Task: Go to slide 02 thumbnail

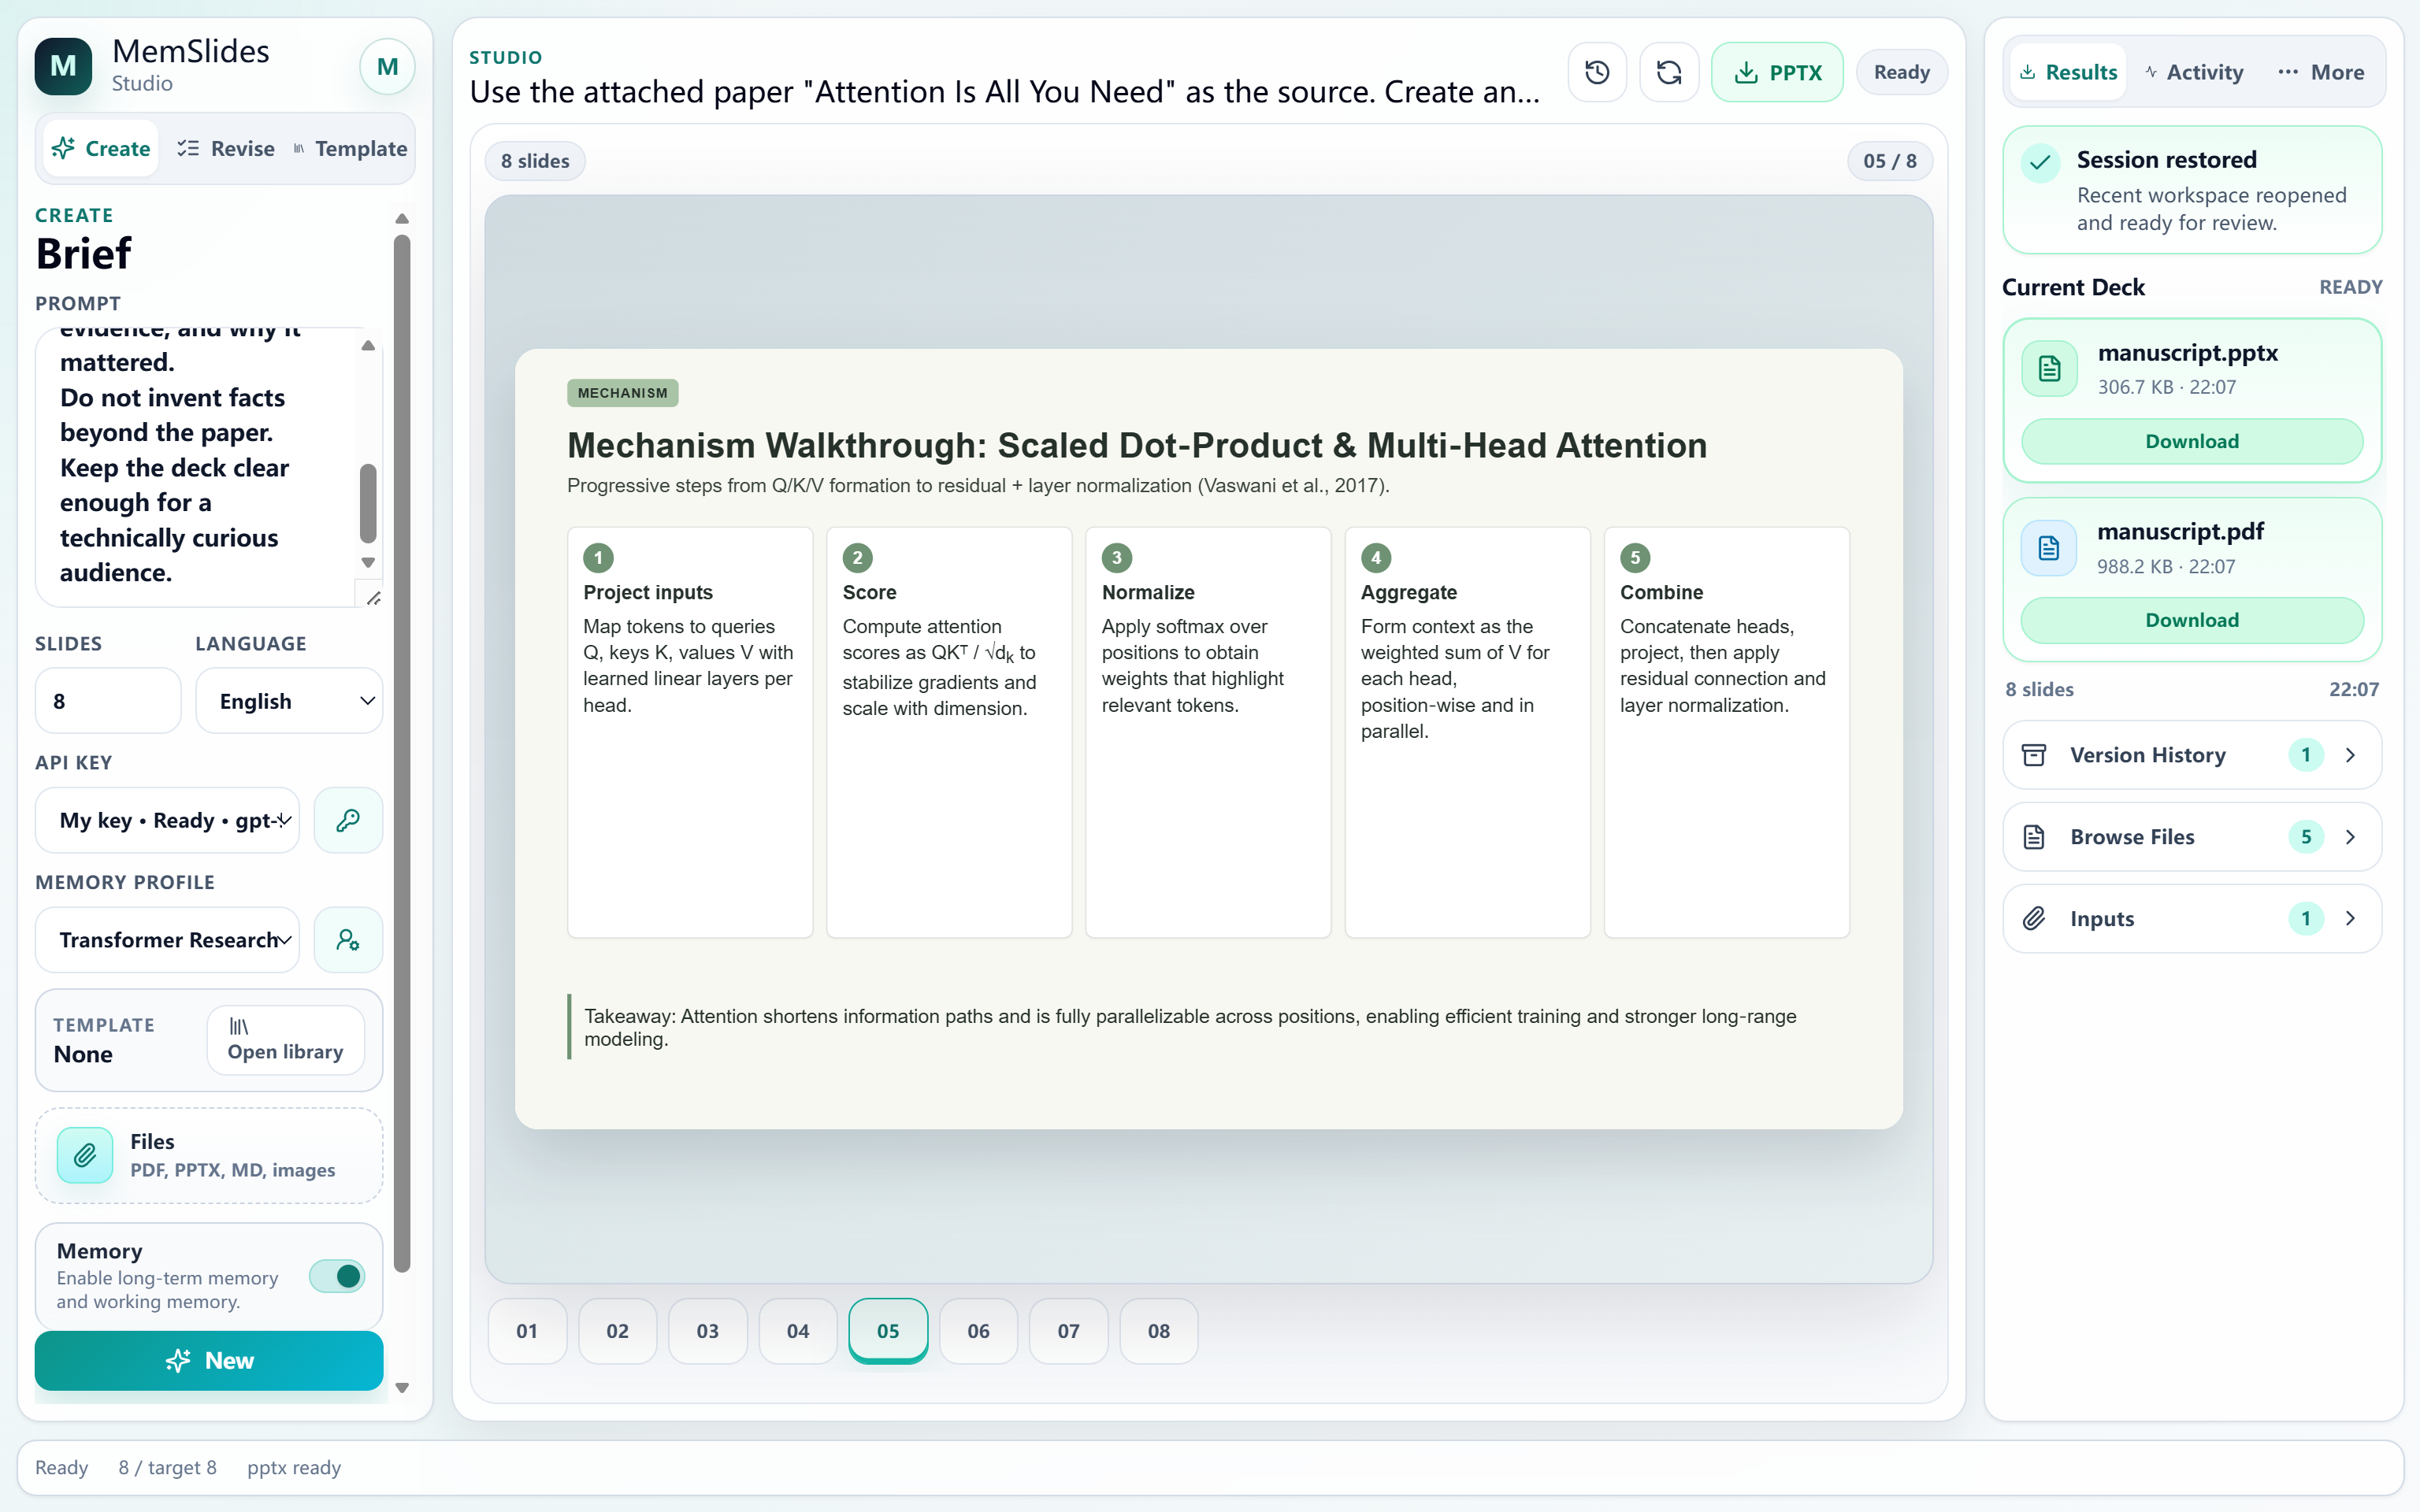Action: (617, 1331)
